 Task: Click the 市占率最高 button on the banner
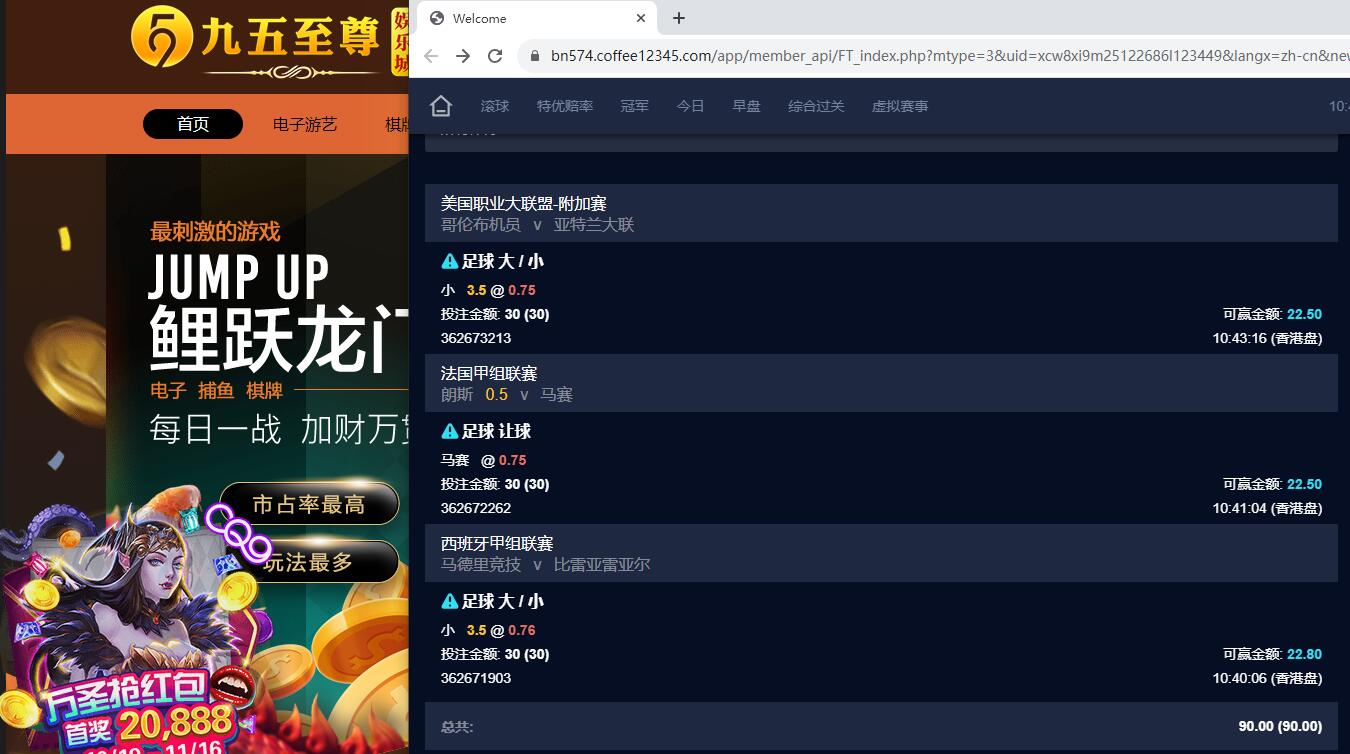309,504
